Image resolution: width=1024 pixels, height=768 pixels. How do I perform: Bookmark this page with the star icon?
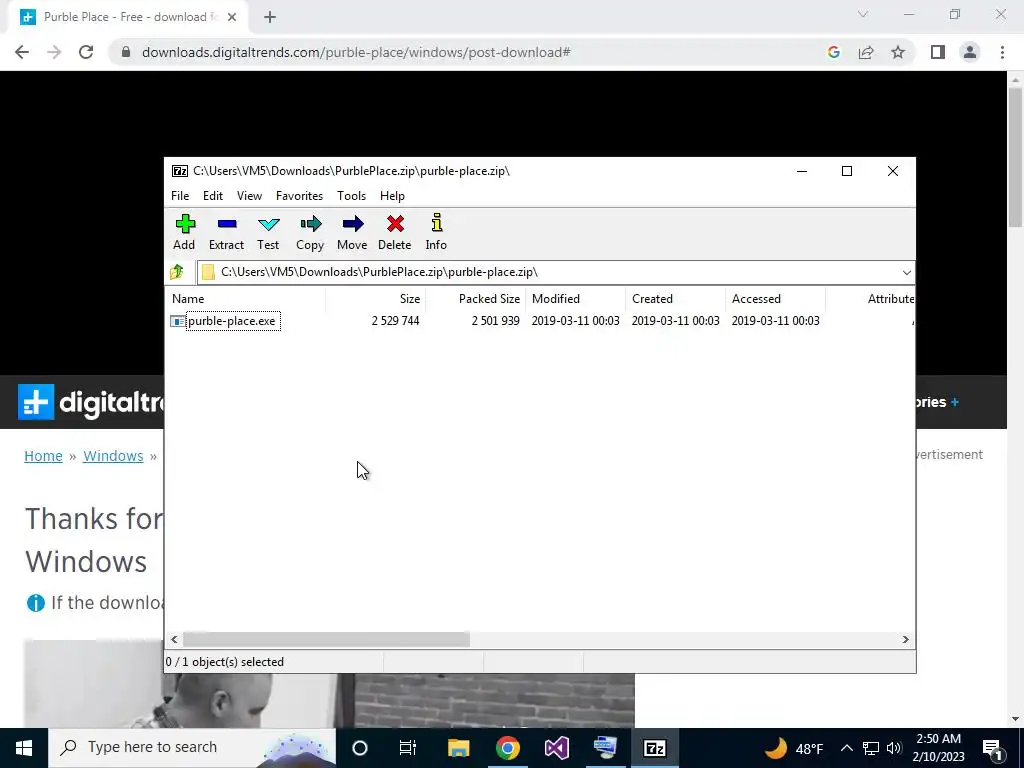point(898,52)
